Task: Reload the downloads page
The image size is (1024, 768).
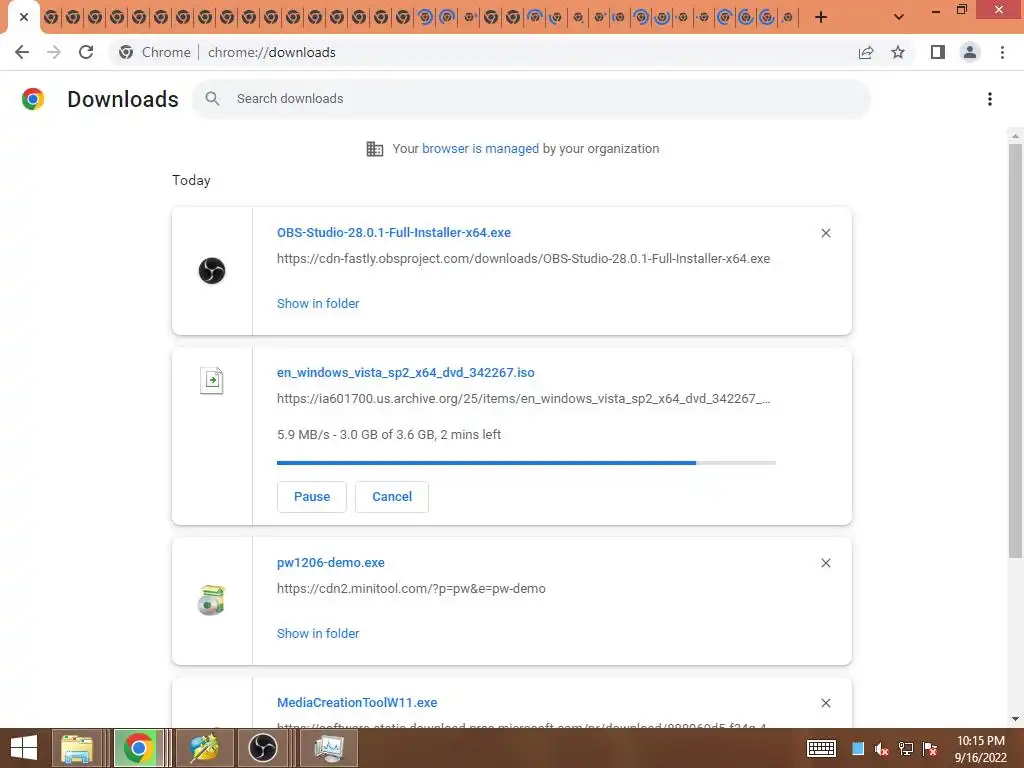Action: pyautogui.click(x=86, y=52)
